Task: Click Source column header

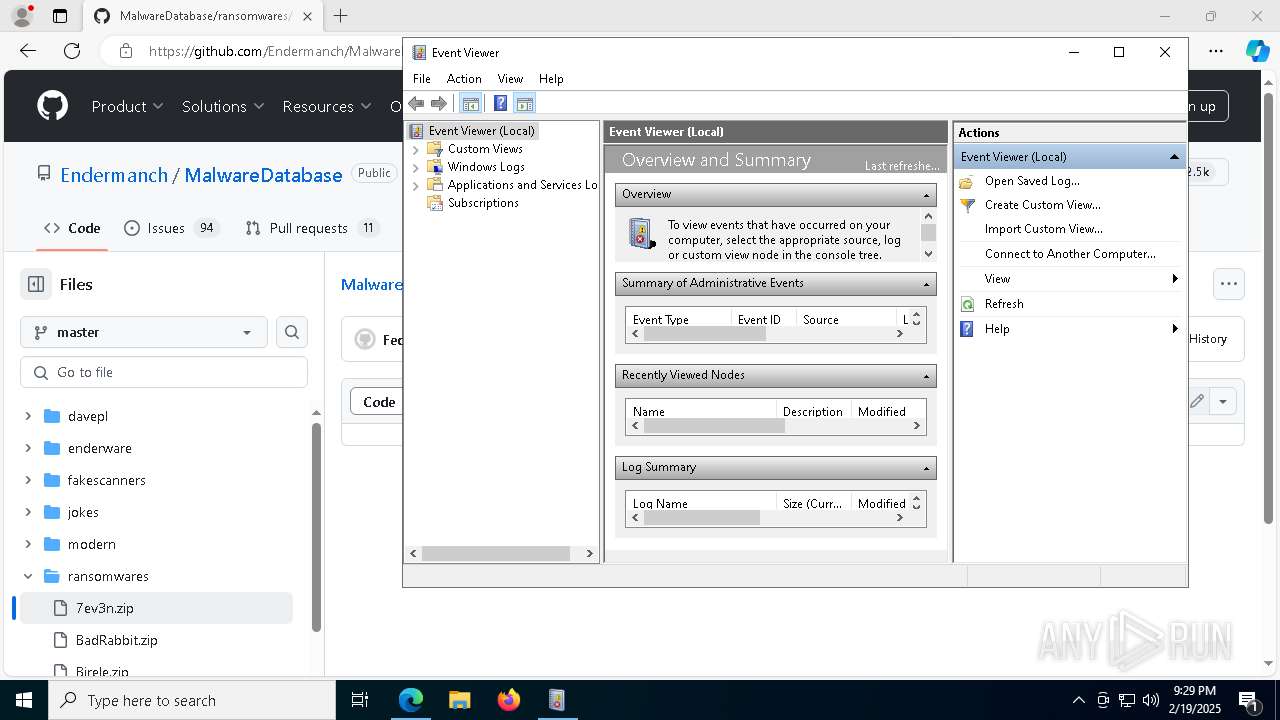Action: [846, 320]
